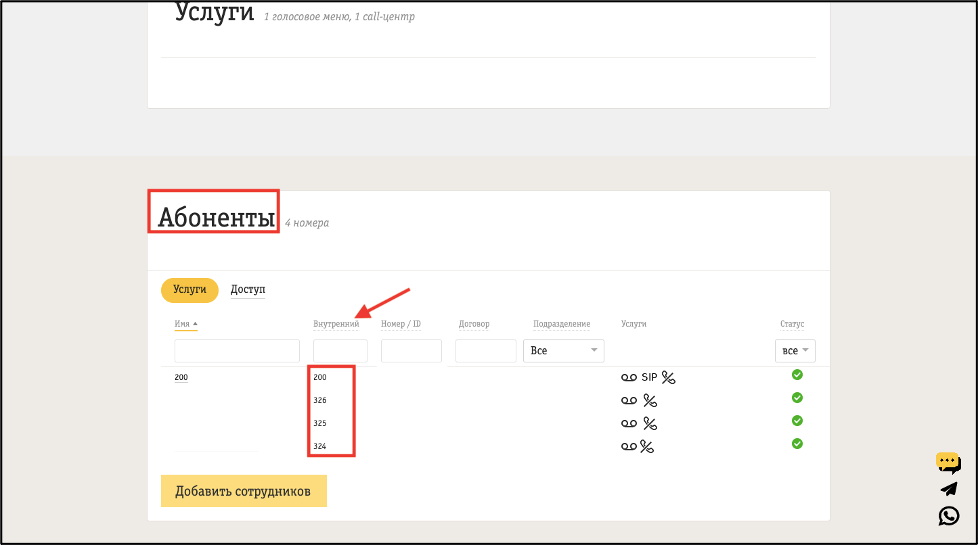Click '1 голосовое меню, 1 call-центр' text
The width and height of the screenshot is (979, 545).
(339, 17)
